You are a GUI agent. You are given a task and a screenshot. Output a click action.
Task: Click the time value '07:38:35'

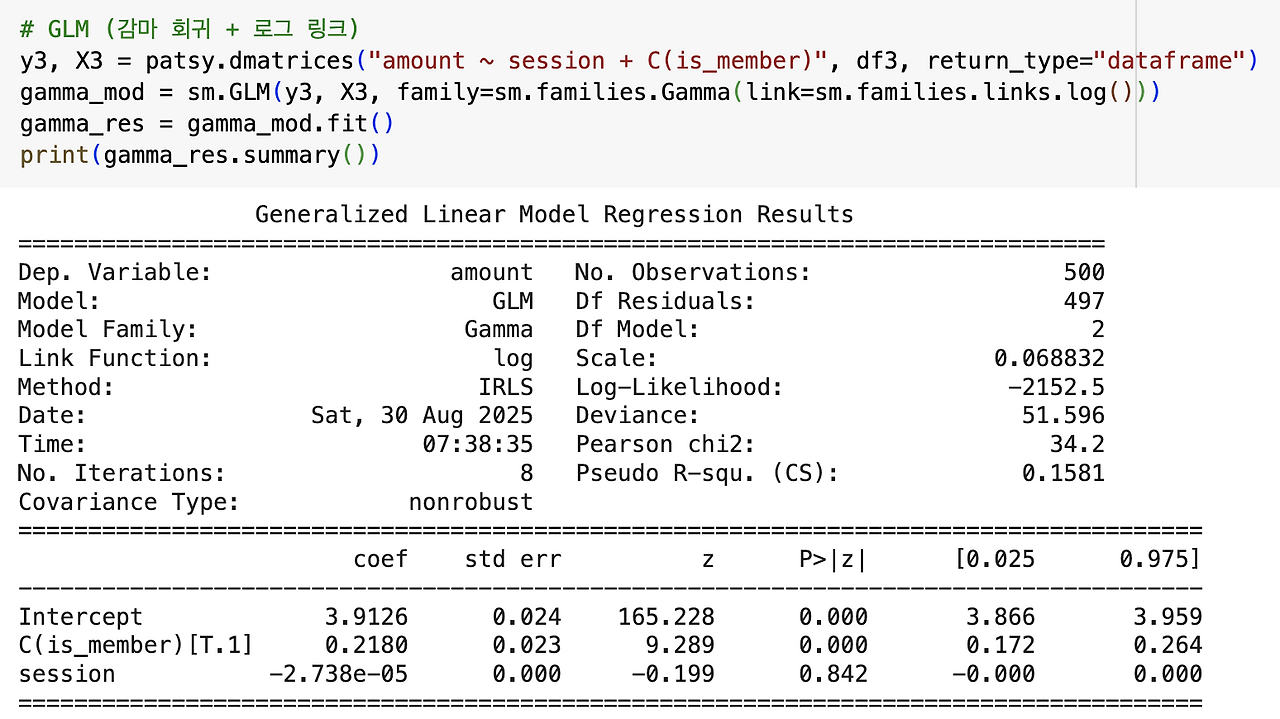(477, 444)
